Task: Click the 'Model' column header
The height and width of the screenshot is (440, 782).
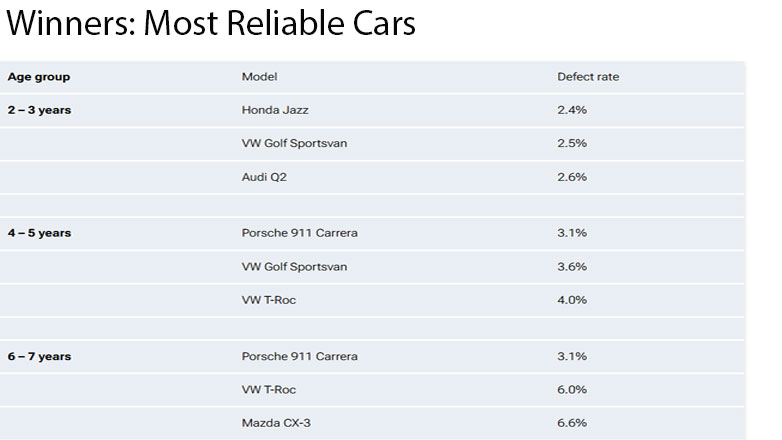Action: click(259, 77)
